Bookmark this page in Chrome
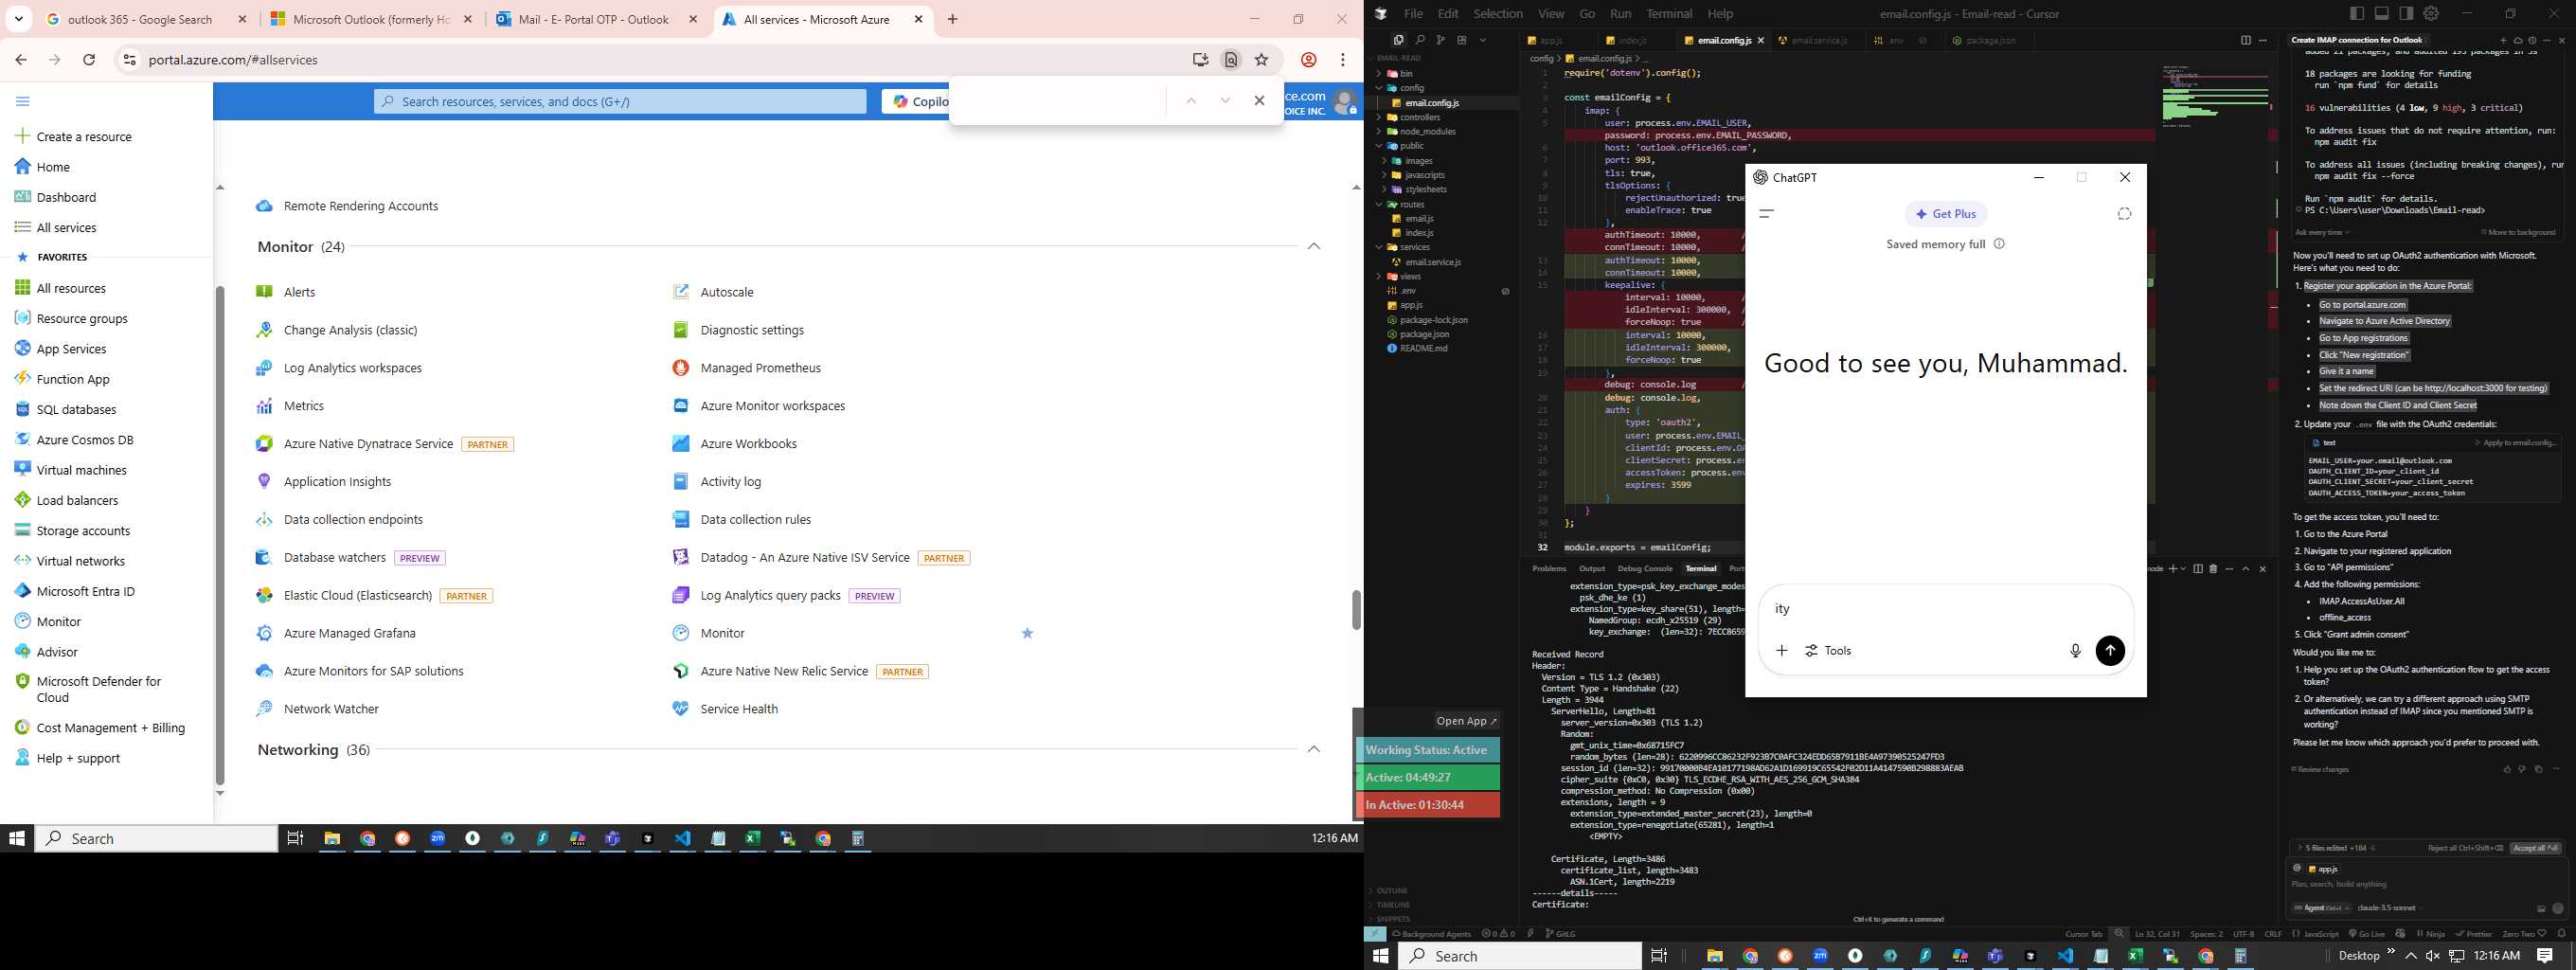The width and height of the screenshot is (2576, 970). tap(1261, 60)
